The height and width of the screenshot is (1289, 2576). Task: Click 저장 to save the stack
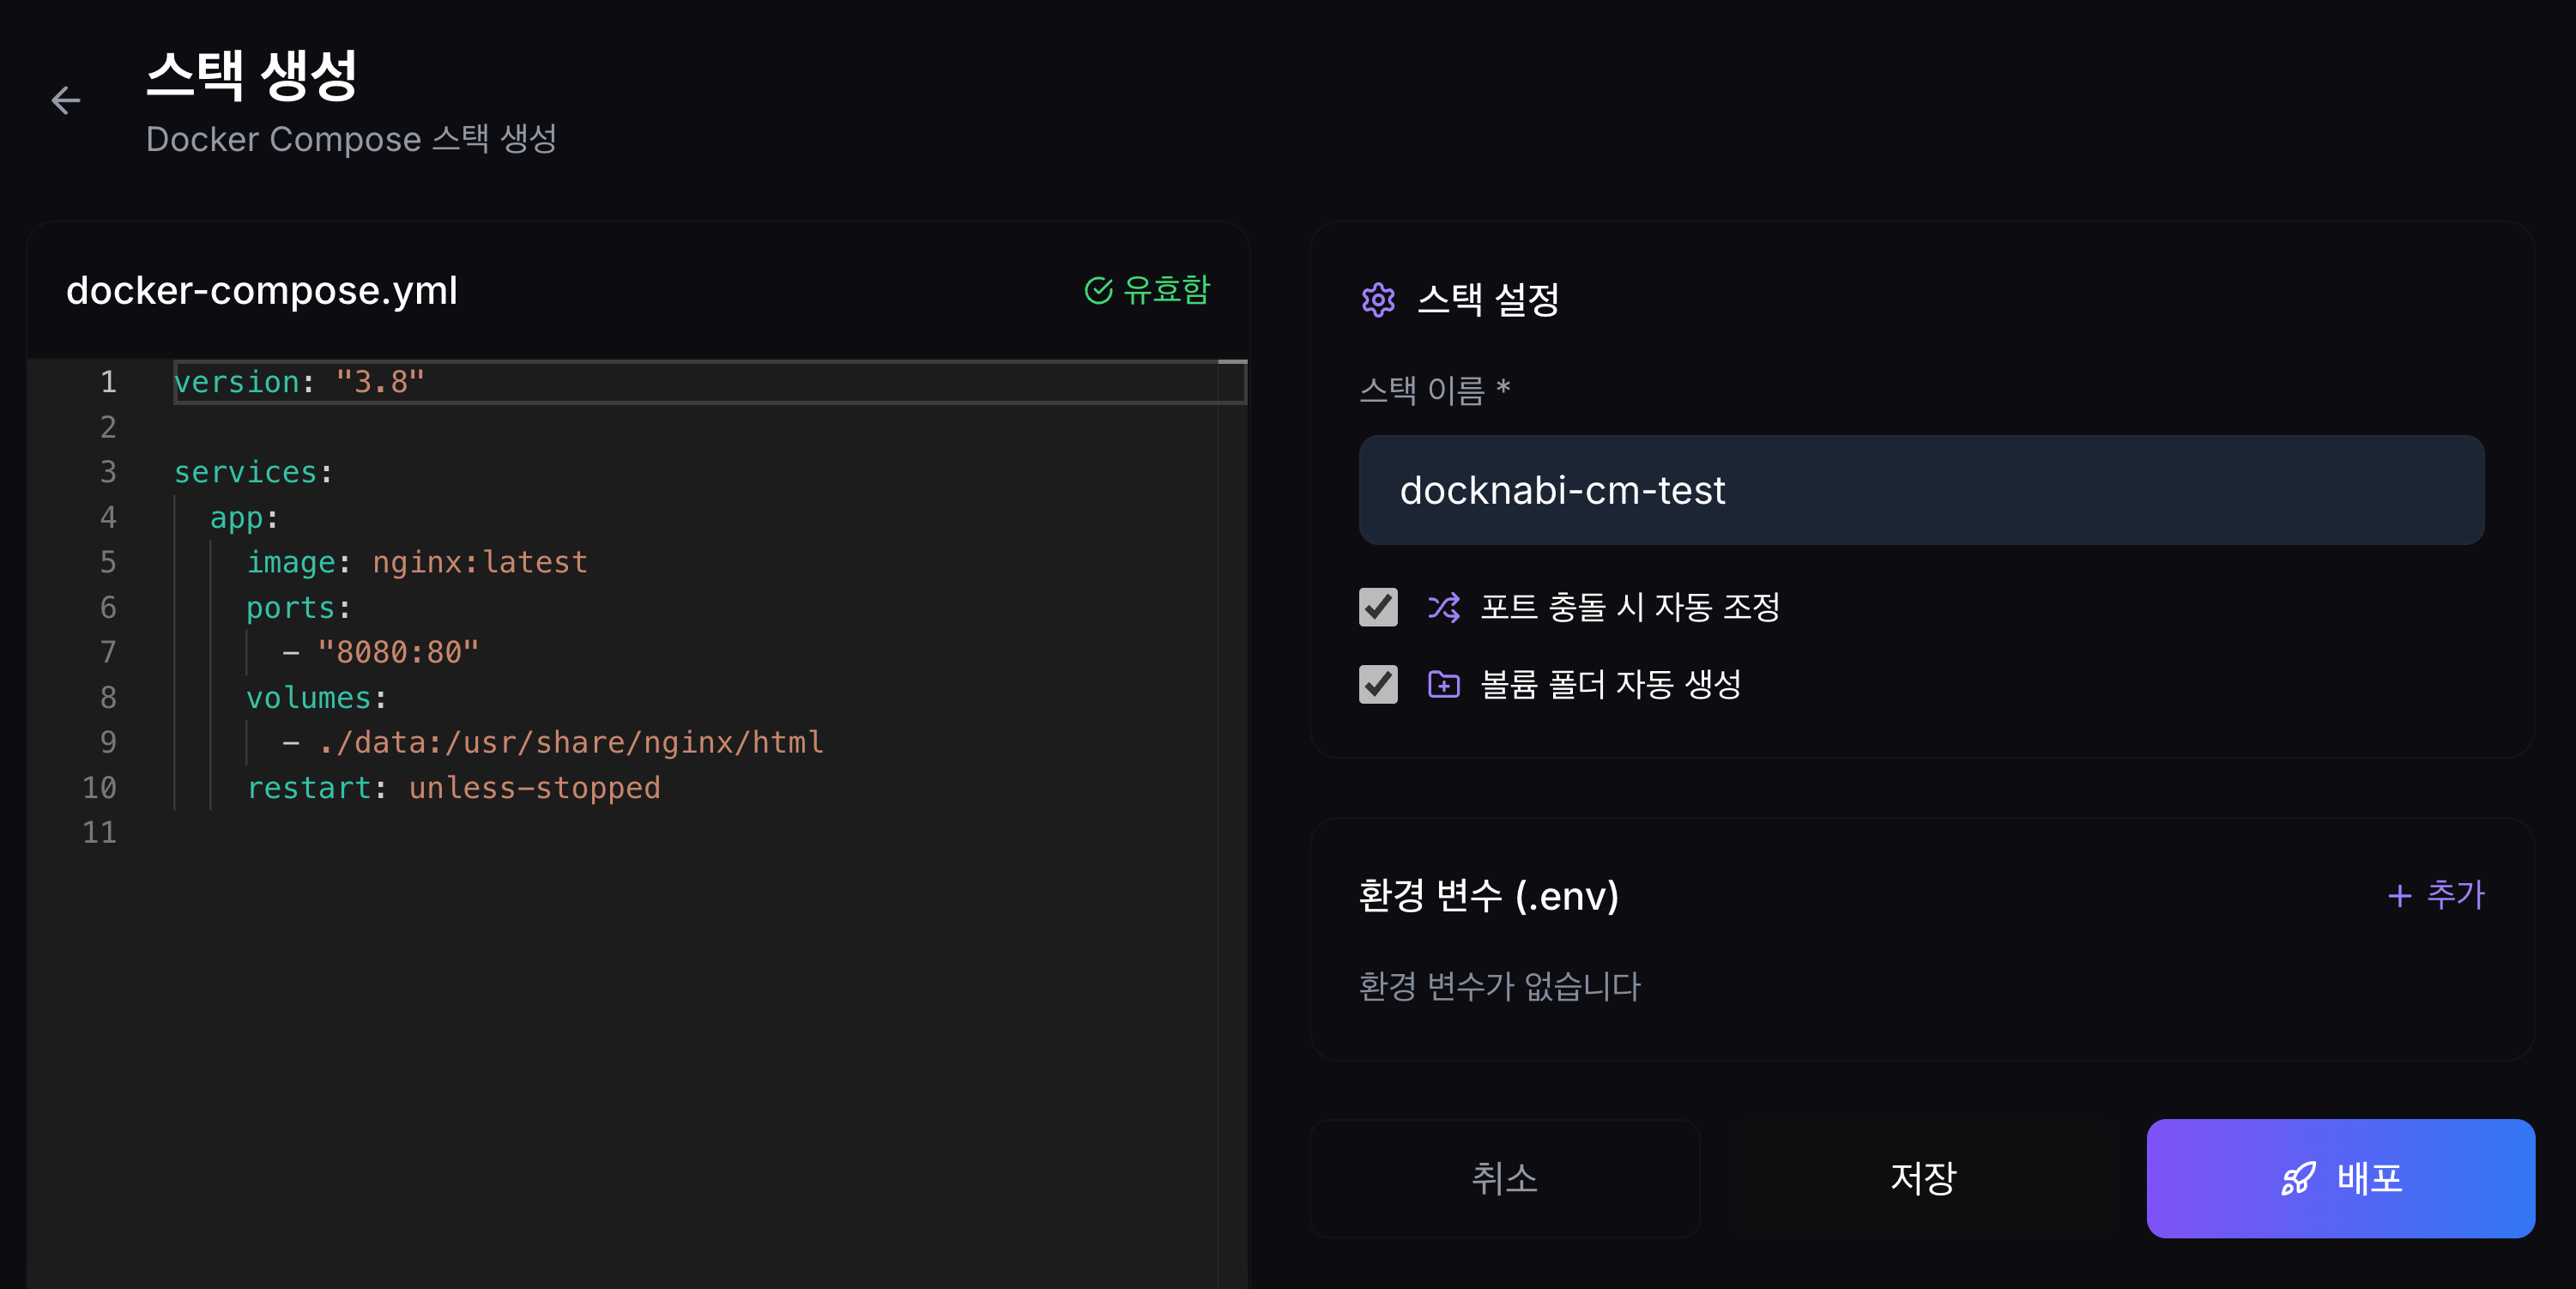click(x=1923, y=1180)
